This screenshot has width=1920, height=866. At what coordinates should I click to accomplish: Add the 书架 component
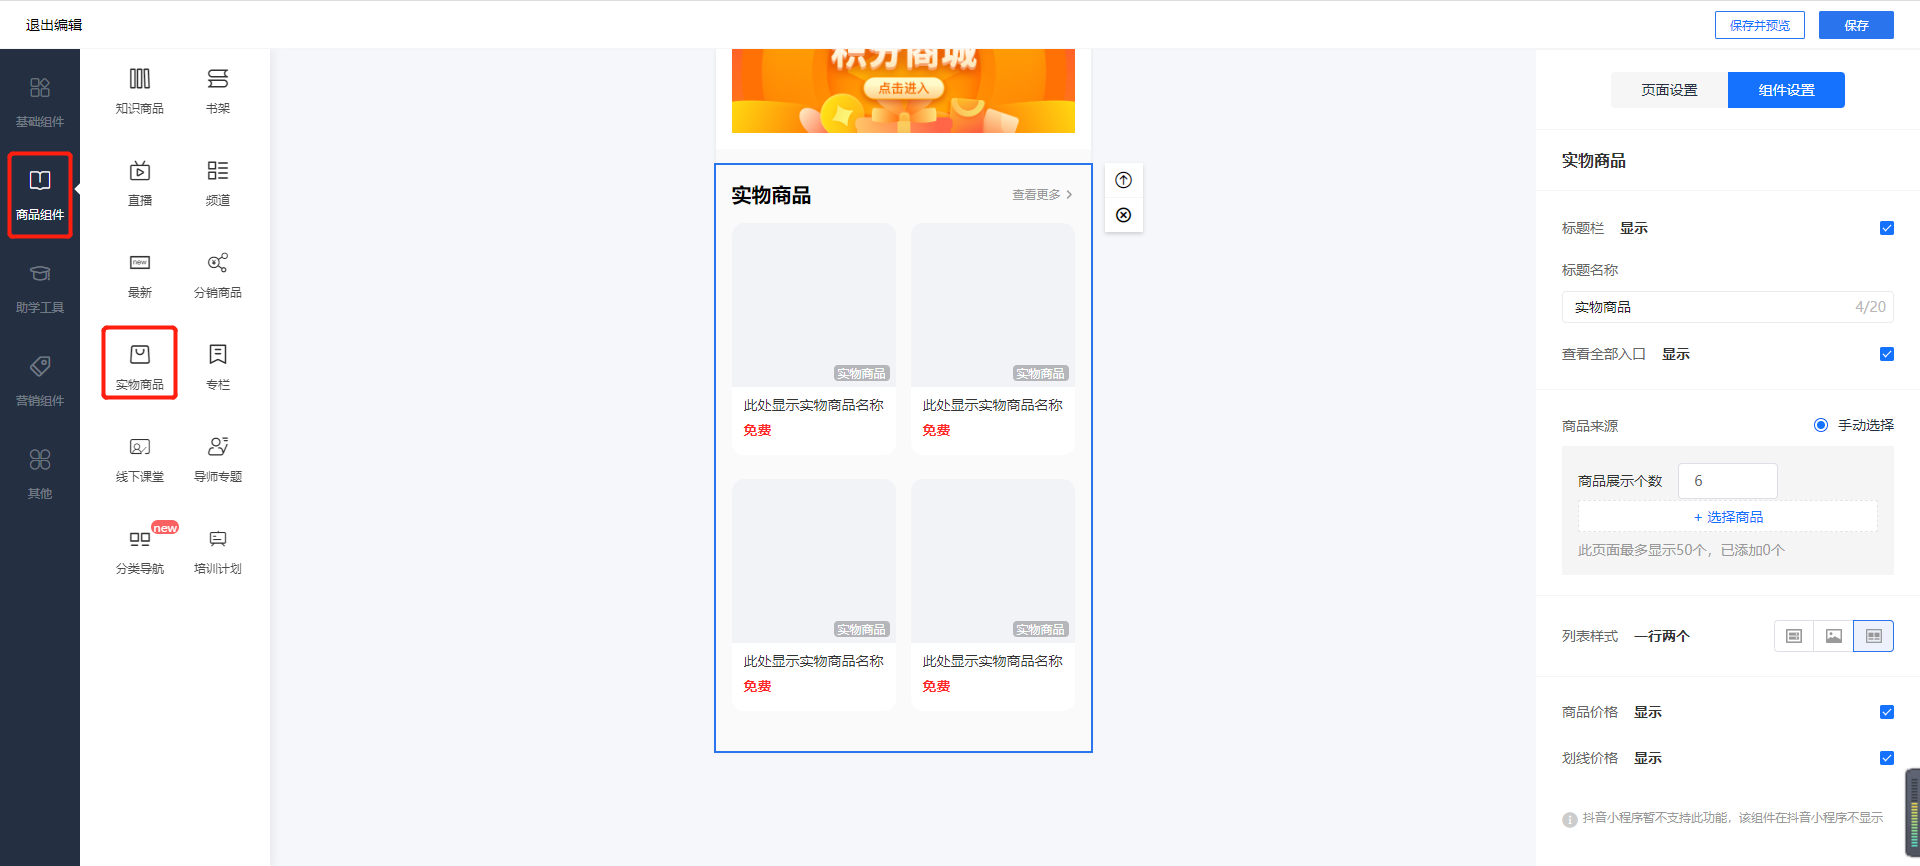(x=218, y=90)
